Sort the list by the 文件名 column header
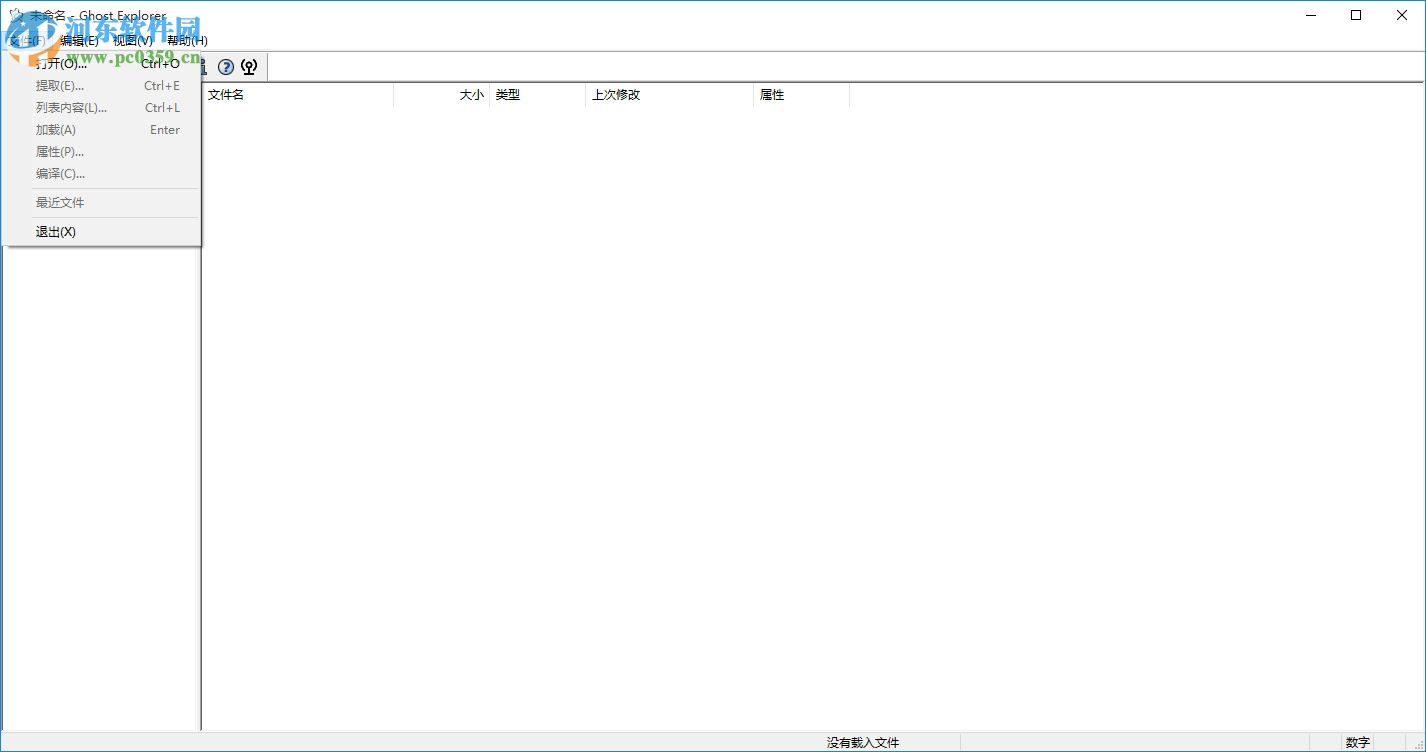This screenshot has height=752, width=1426. [x=298, y=95]
